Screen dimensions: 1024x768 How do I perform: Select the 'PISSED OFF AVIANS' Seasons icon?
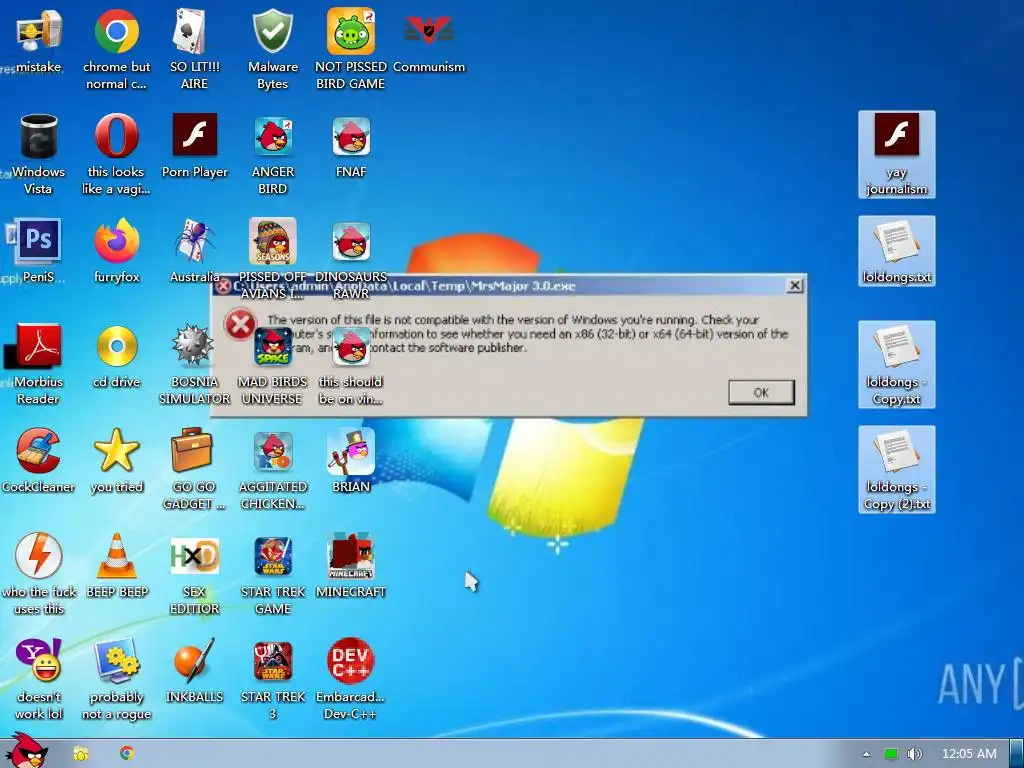click(x=273, y=259)
